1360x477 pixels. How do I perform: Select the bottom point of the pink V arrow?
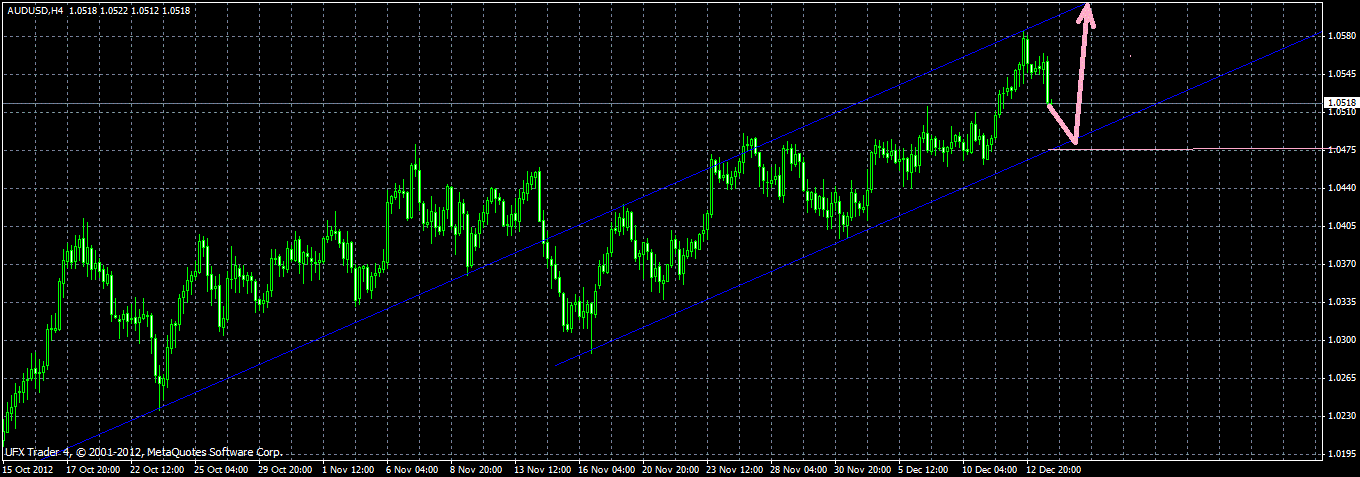1075,141
